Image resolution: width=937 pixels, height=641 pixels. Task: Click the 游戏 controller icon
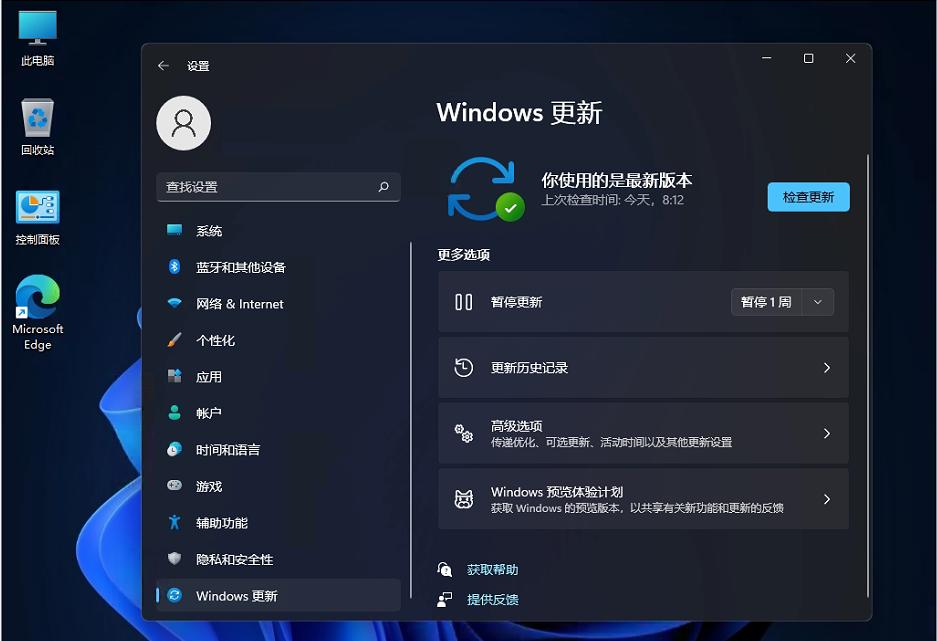click(174, 485)
